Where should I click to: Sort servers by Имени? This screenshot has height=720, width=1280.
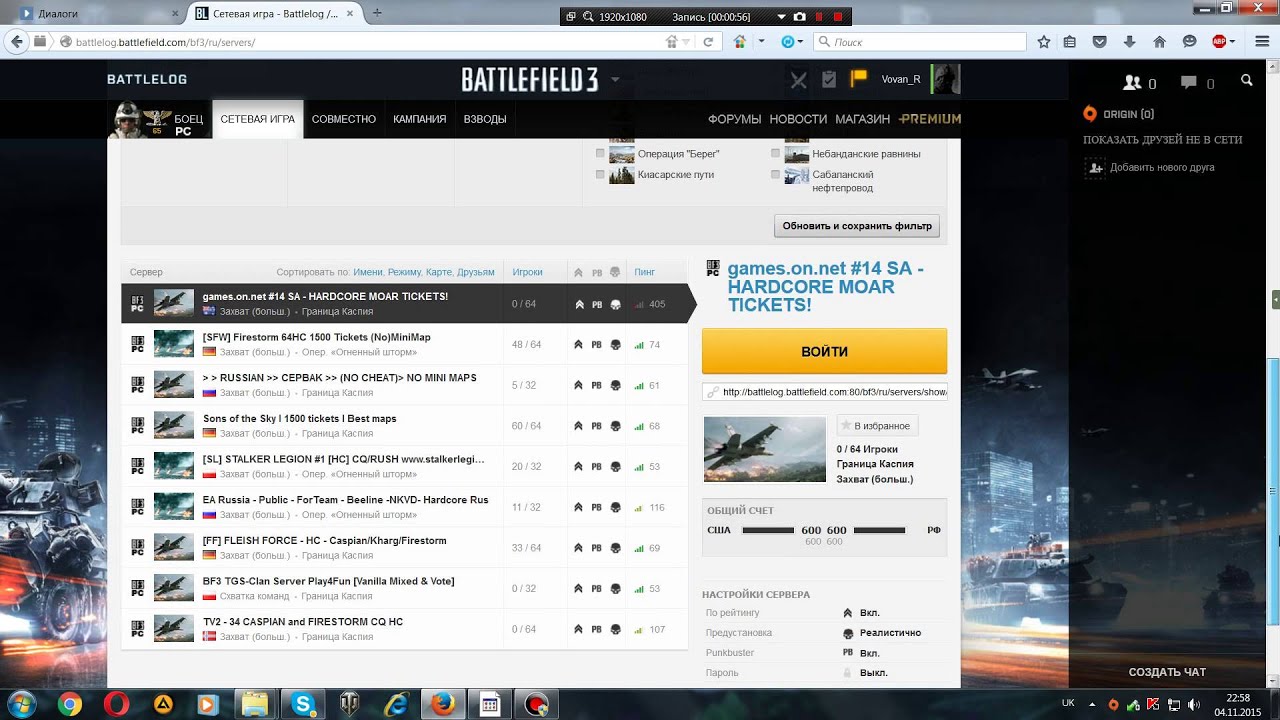click(367, 272)
